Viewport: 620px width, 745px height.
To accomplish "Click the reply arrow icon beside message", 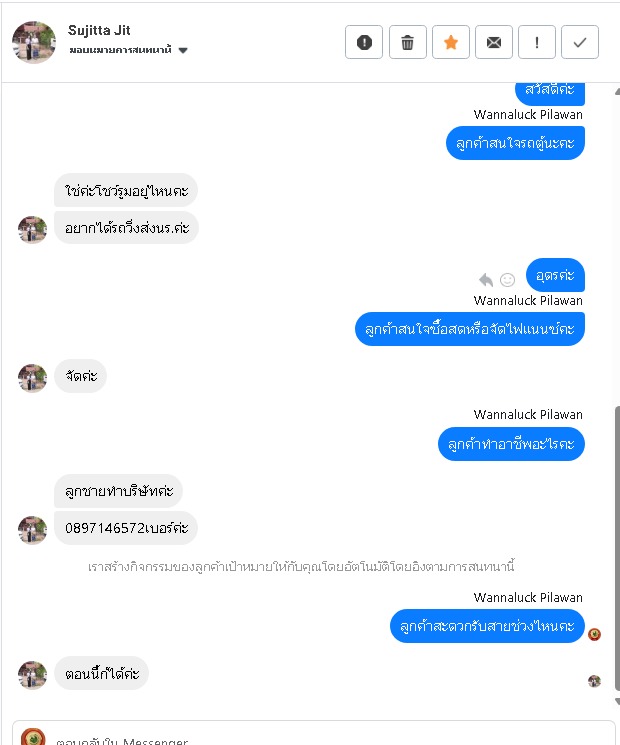I will pos(486,280).
